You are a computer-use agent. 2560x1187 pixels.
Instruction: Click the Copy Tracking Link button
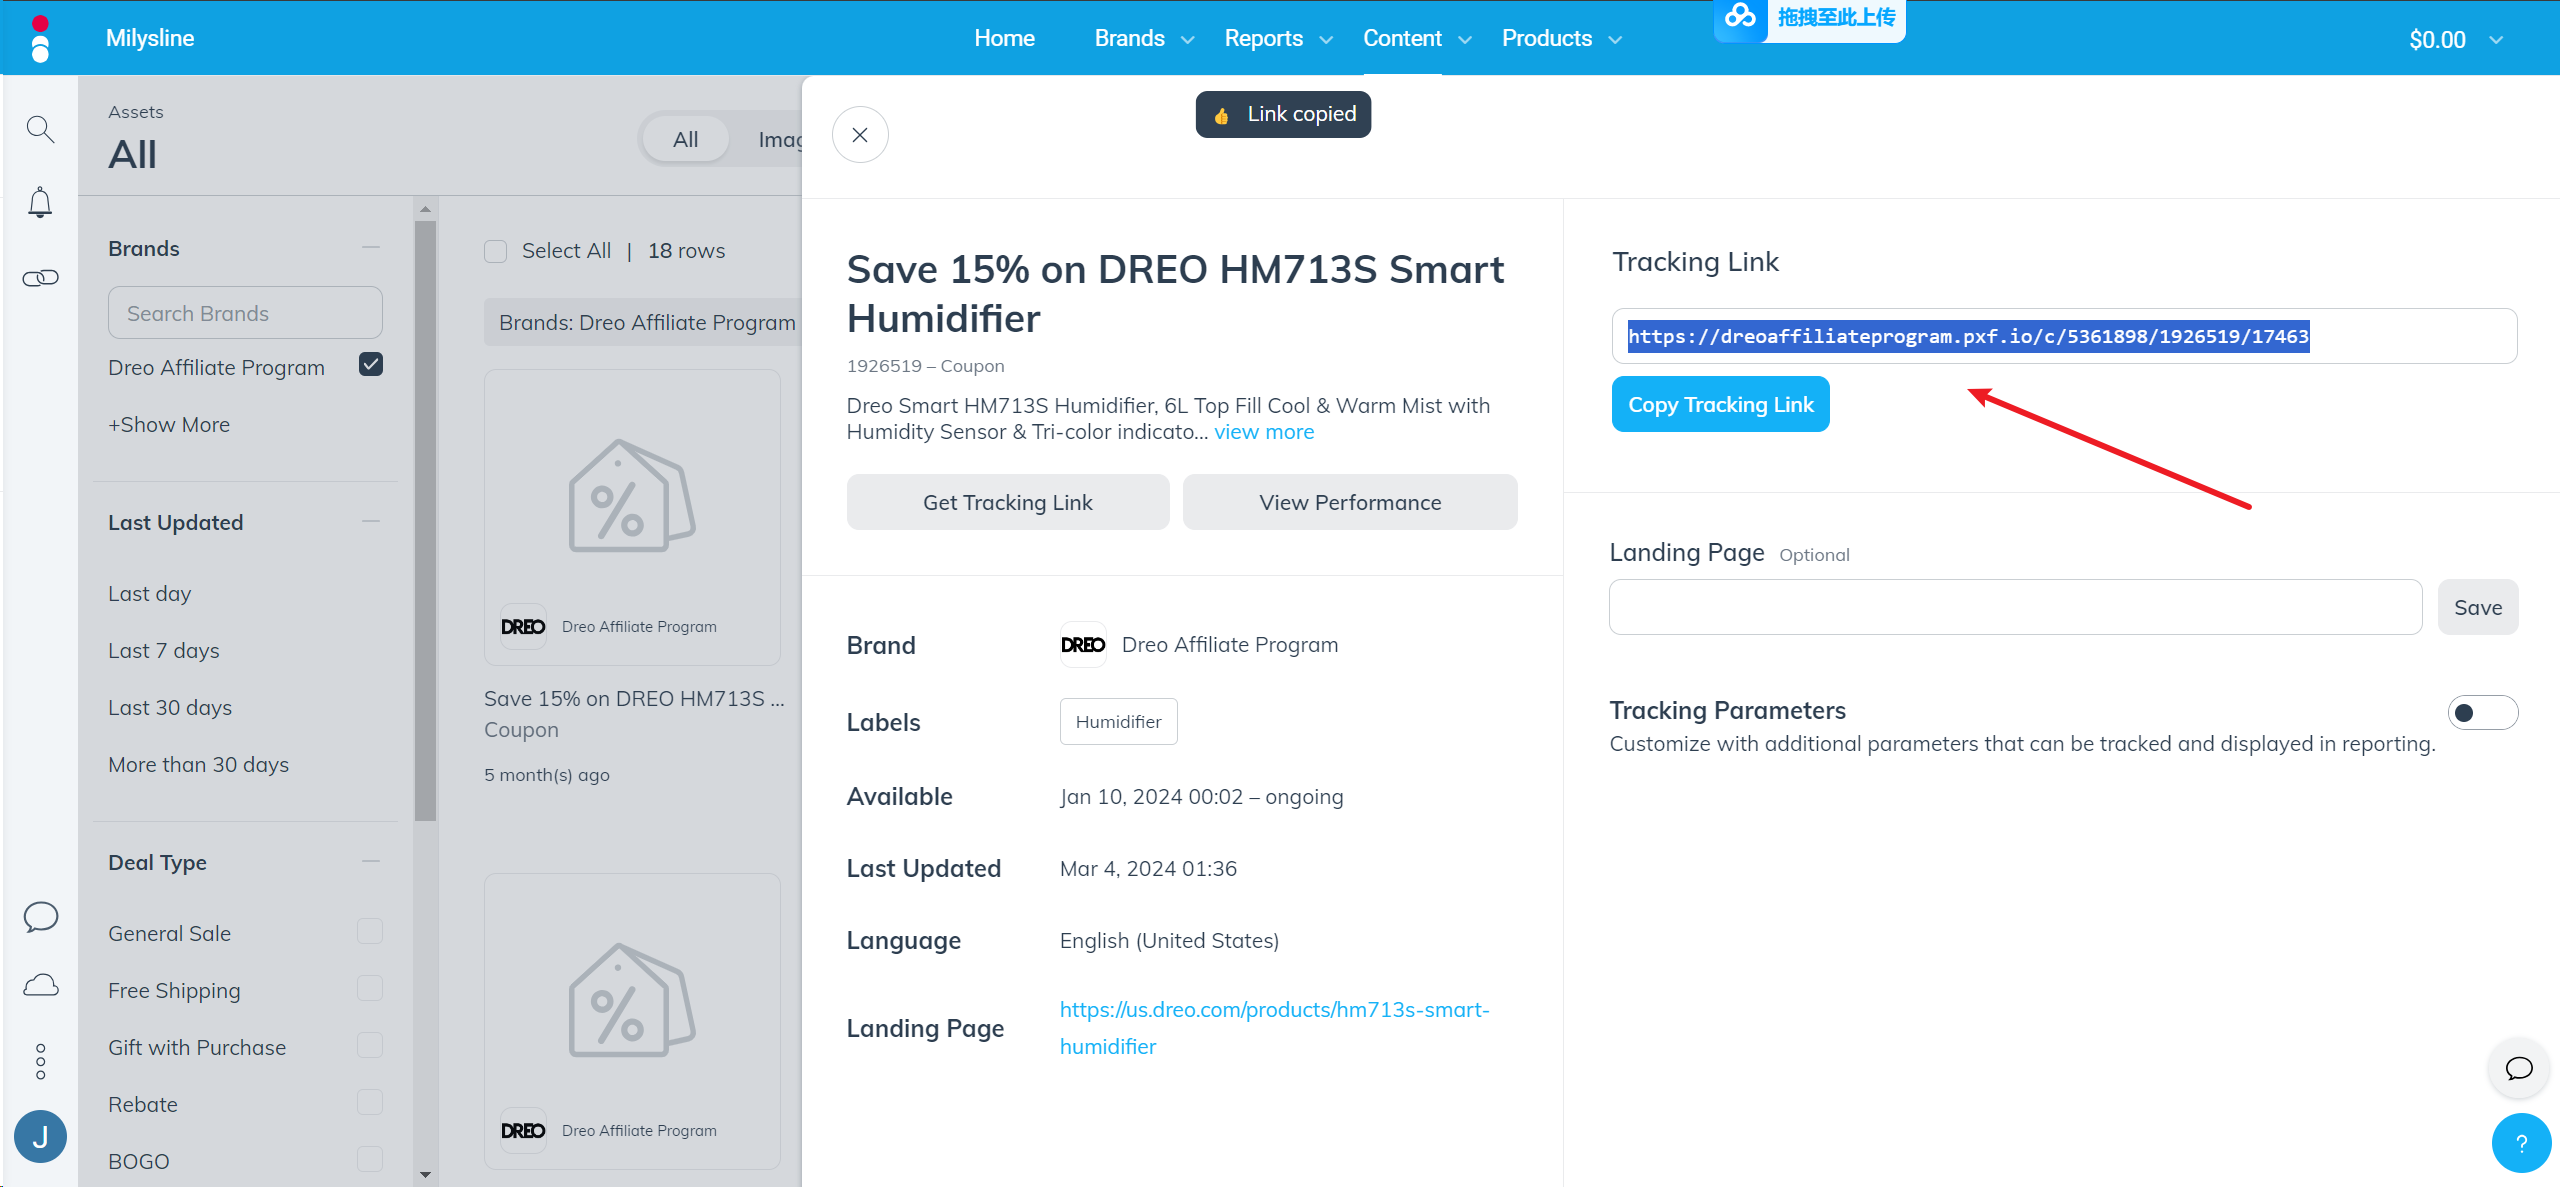[1720, 404]
